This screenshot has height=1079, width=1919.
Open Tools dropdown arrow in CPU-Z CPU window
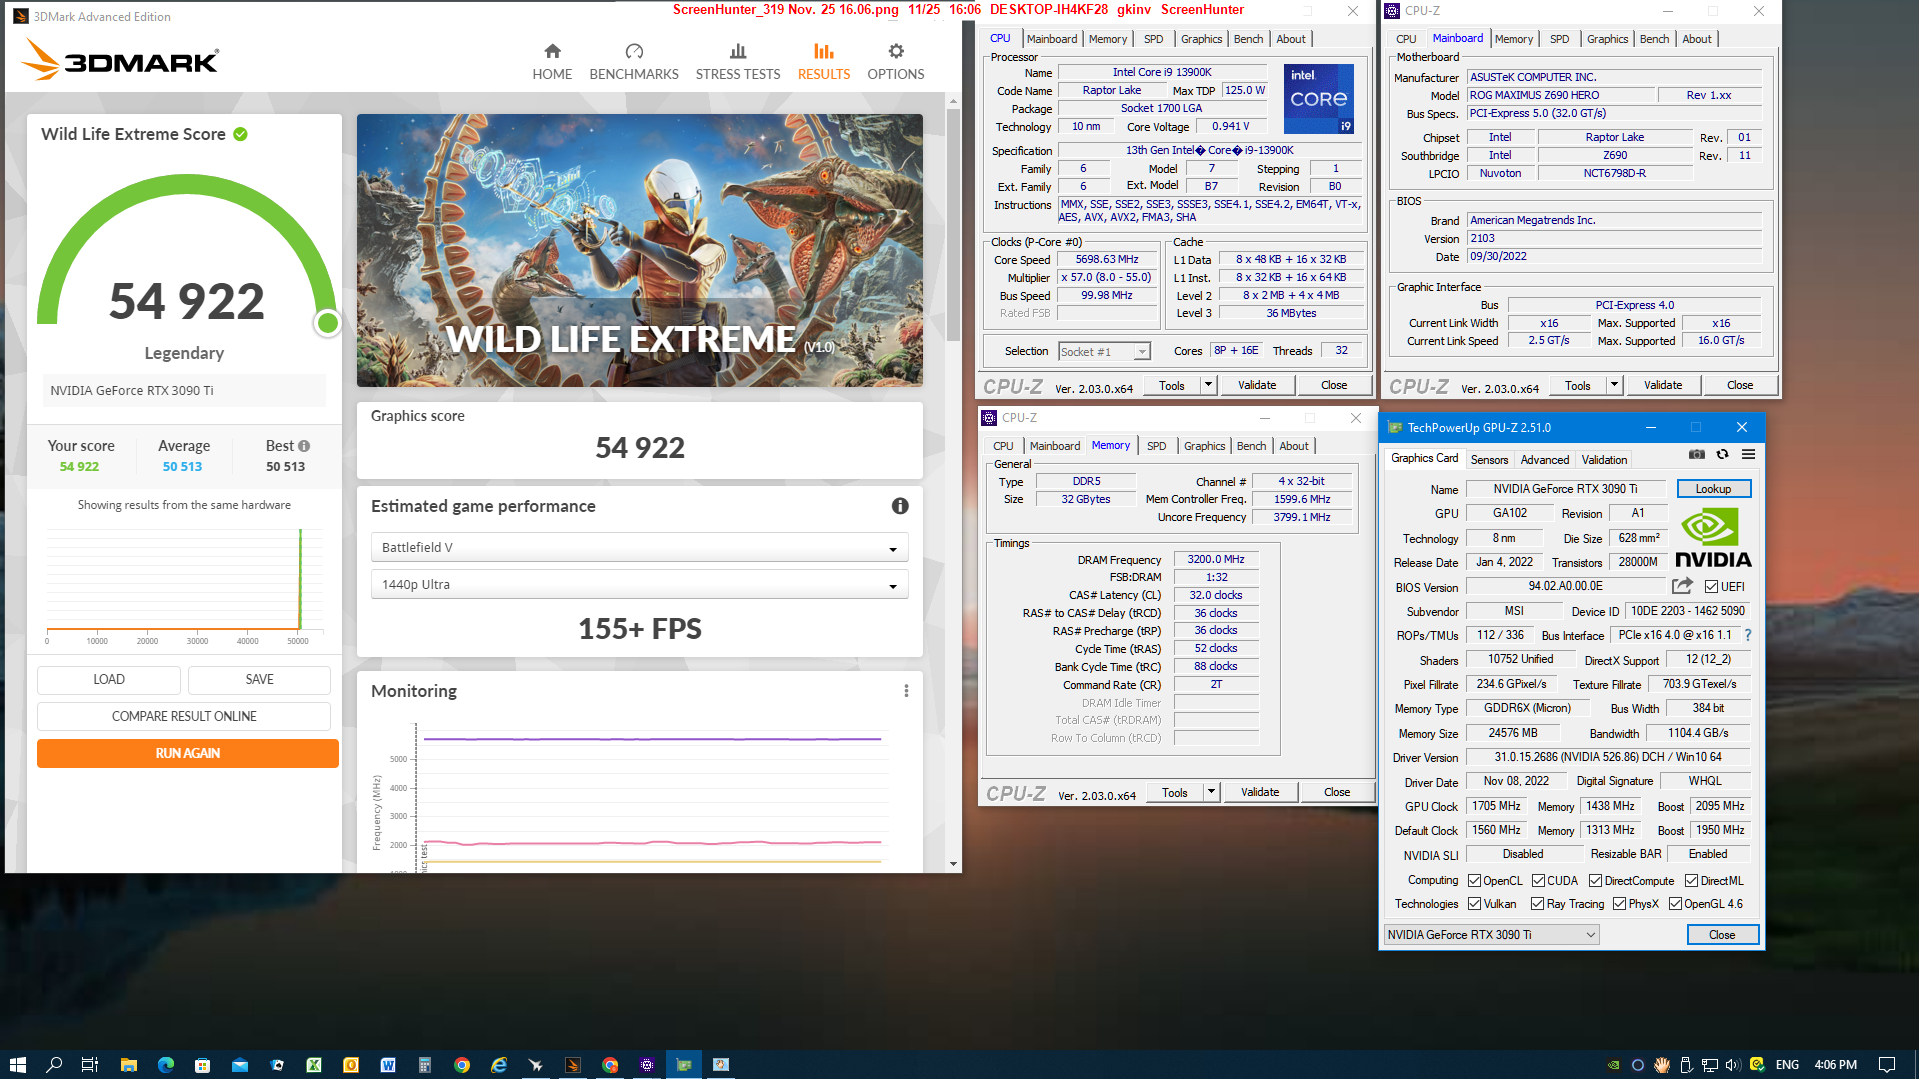[x=1208, y=385]
